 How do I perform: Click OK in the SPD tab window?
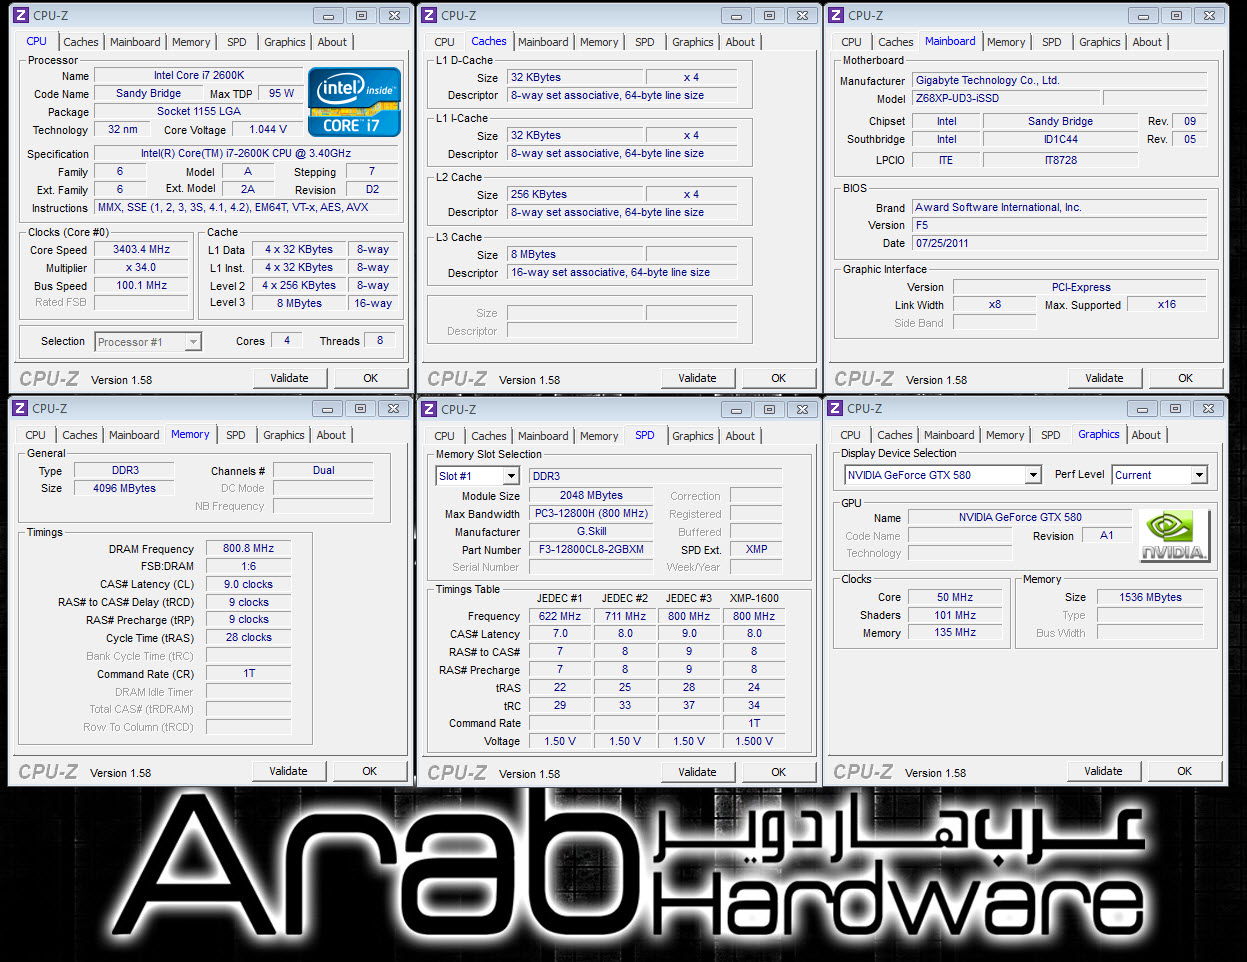click(x=779, y=772)
